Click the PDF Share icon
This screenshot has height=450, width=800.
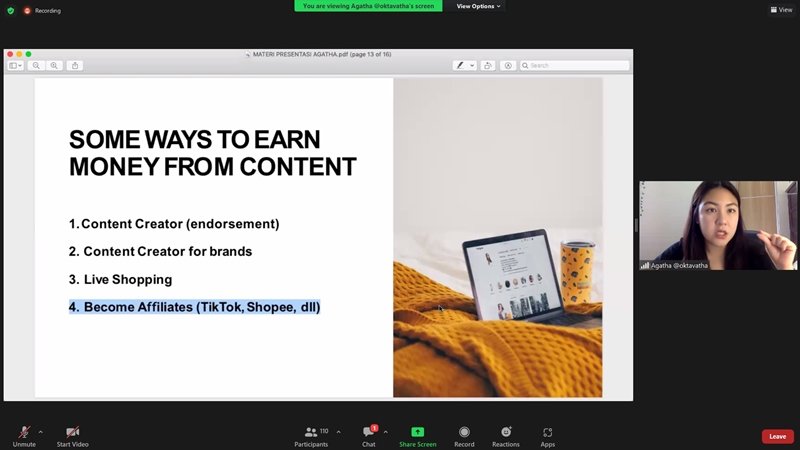point(75,65)
